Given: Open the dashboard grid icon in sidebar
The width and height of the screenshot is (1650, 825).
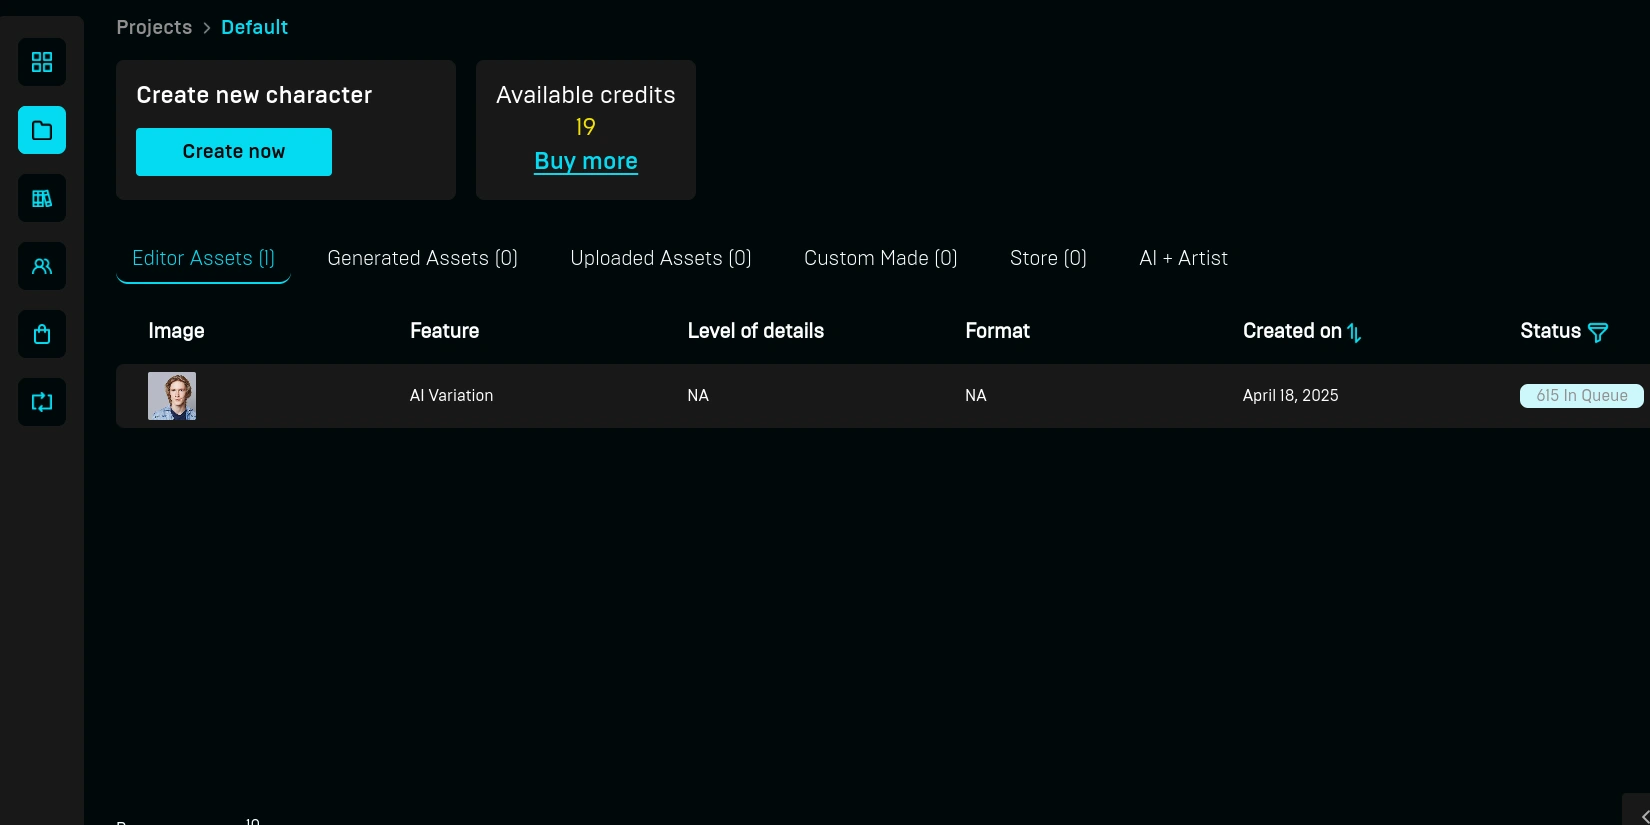Looking at the screenshot, I should (42, 62).
